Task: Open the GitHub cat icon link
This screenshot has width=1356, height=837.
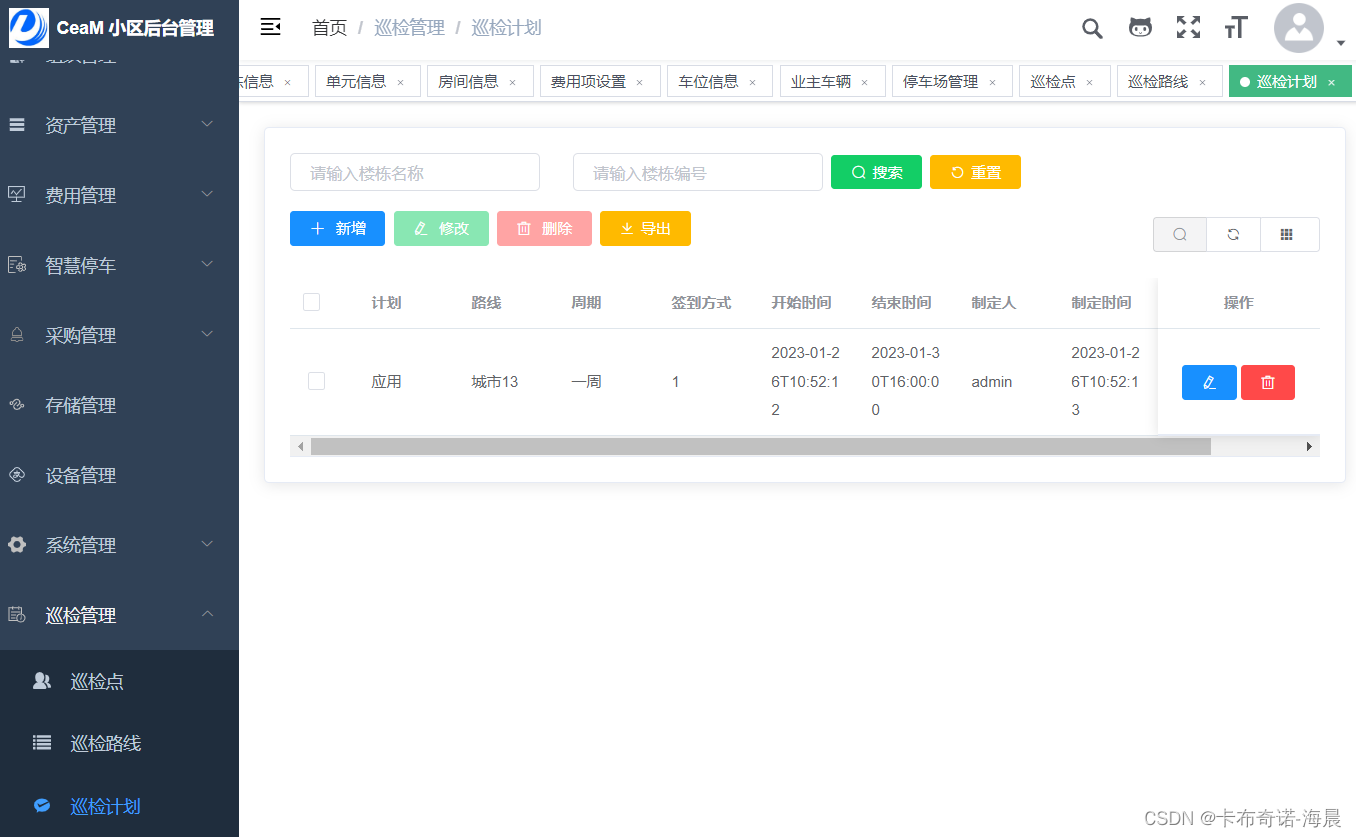Action: (1140, 28)
